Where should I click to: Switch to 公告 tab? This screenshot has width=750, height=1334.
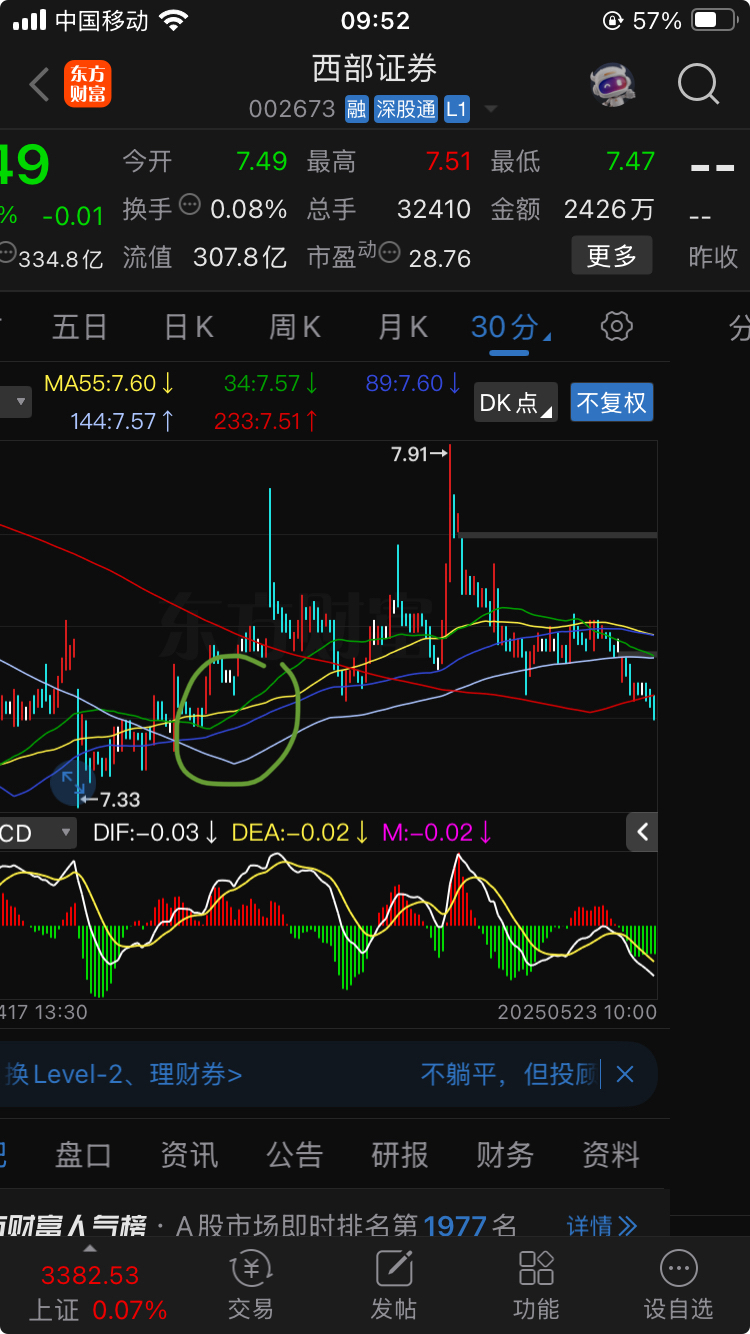tap(294, 1155)
